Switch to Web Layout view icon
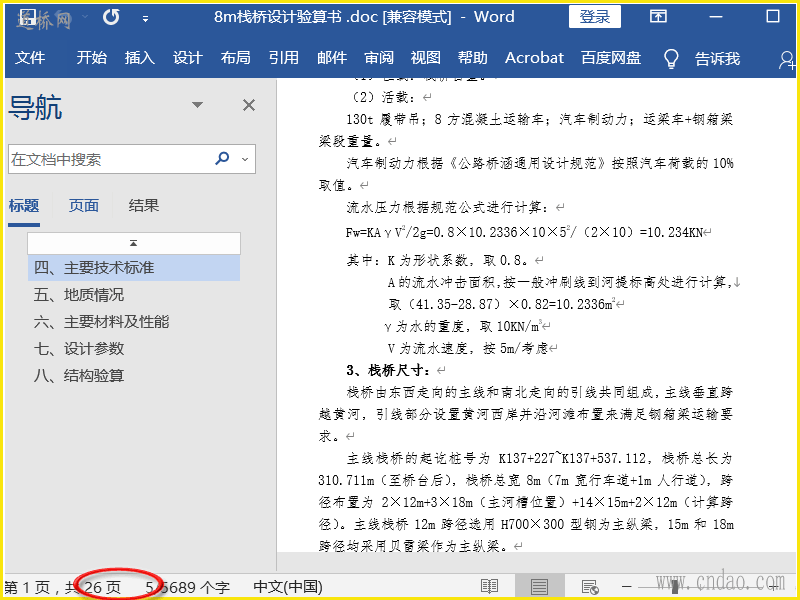The image size is (800, 600). [590, 587]
